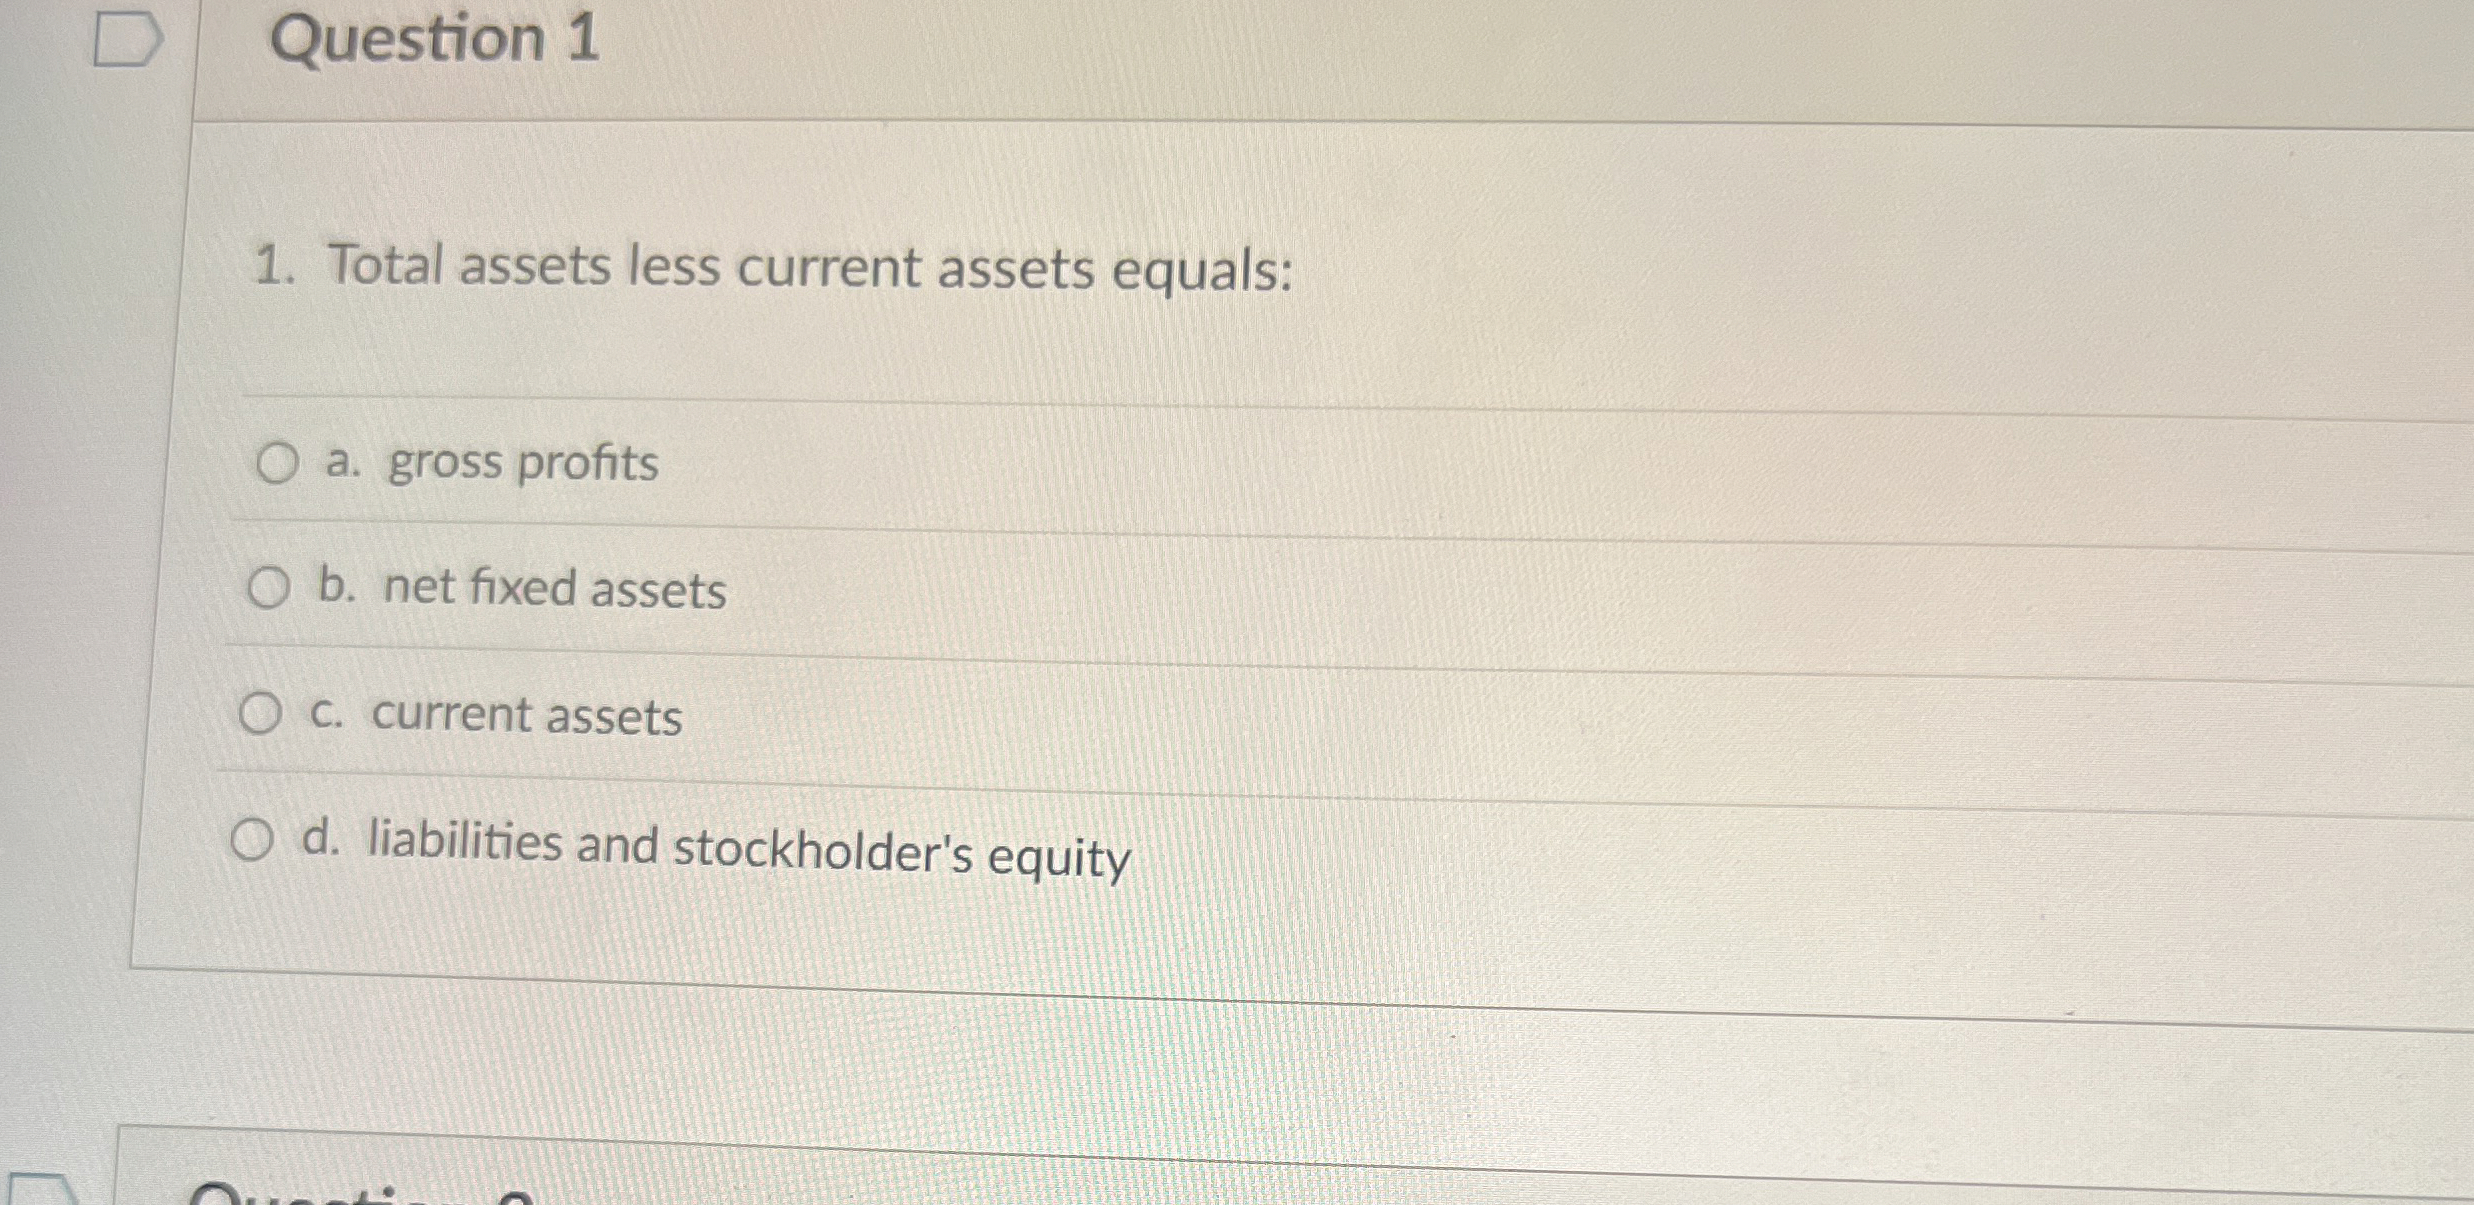Click the circle next to option c
The image size is (2474, 1205).
(x=261, y=713)
